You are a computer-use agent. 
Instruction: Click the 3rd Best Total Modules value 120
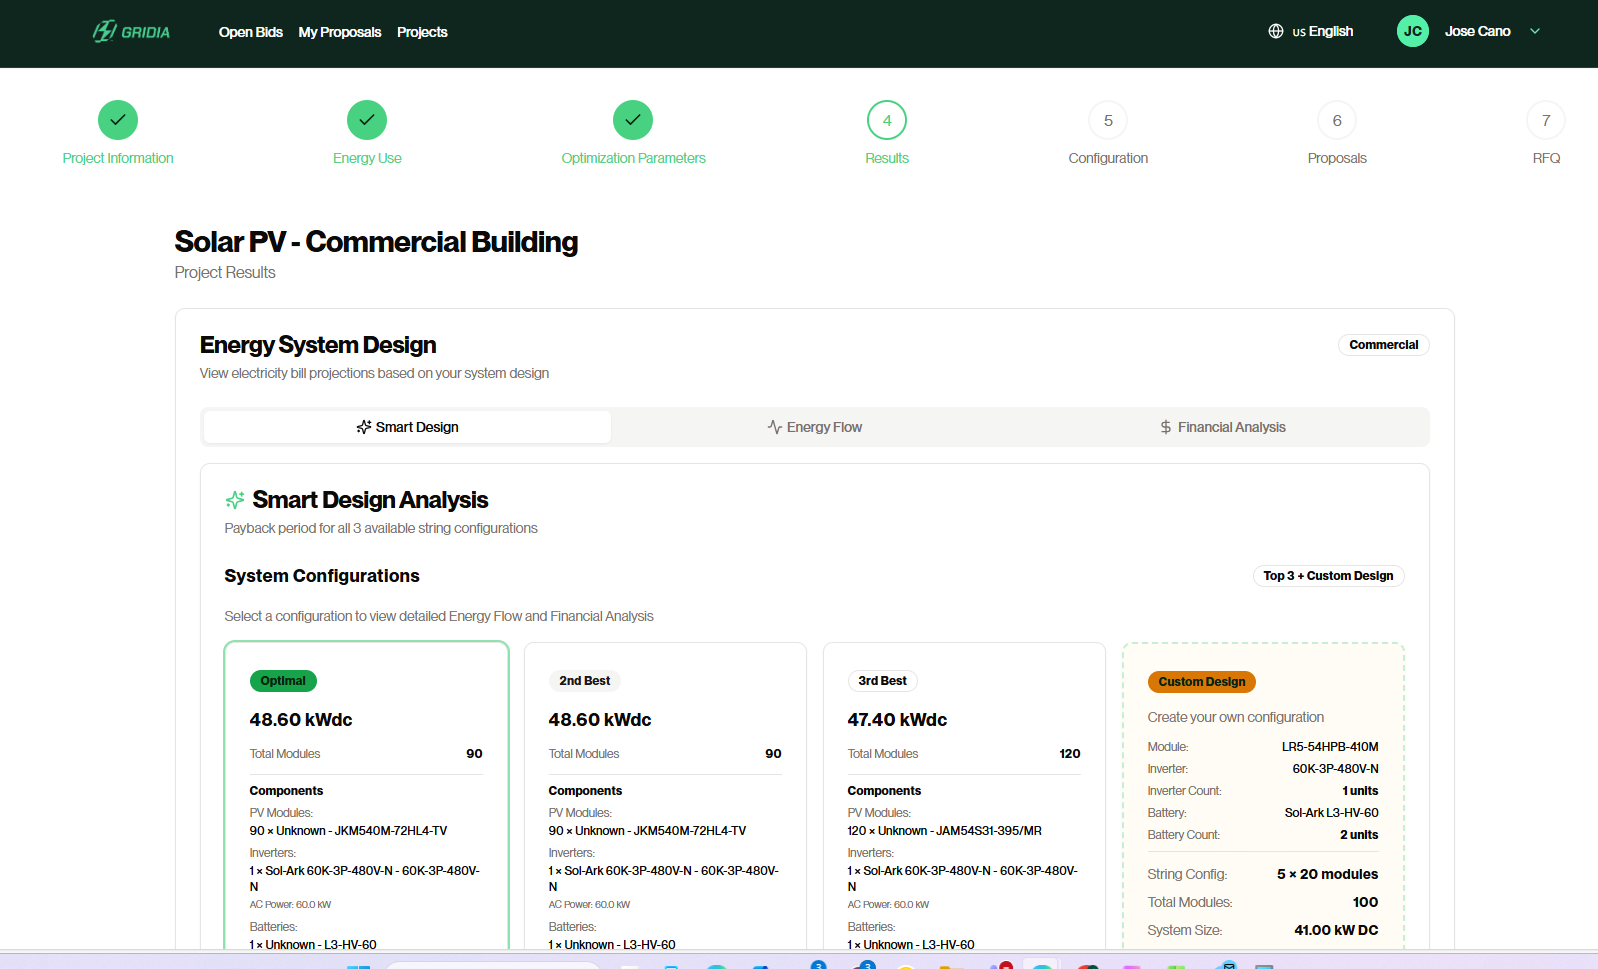[x=1070, y=754]
